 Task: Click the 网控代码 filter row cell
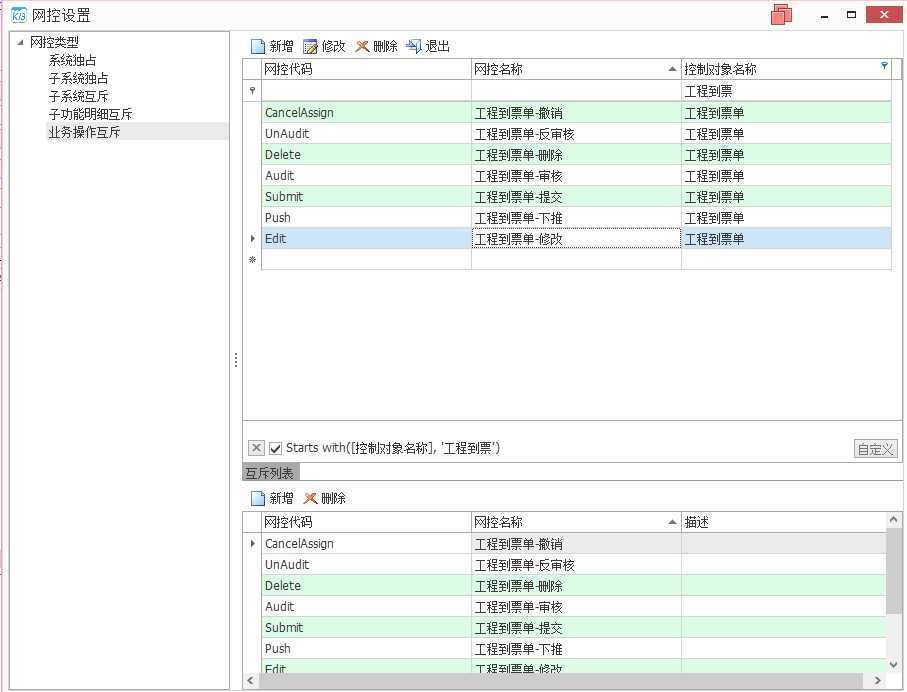pyautogui.click(x=366, y=91)
